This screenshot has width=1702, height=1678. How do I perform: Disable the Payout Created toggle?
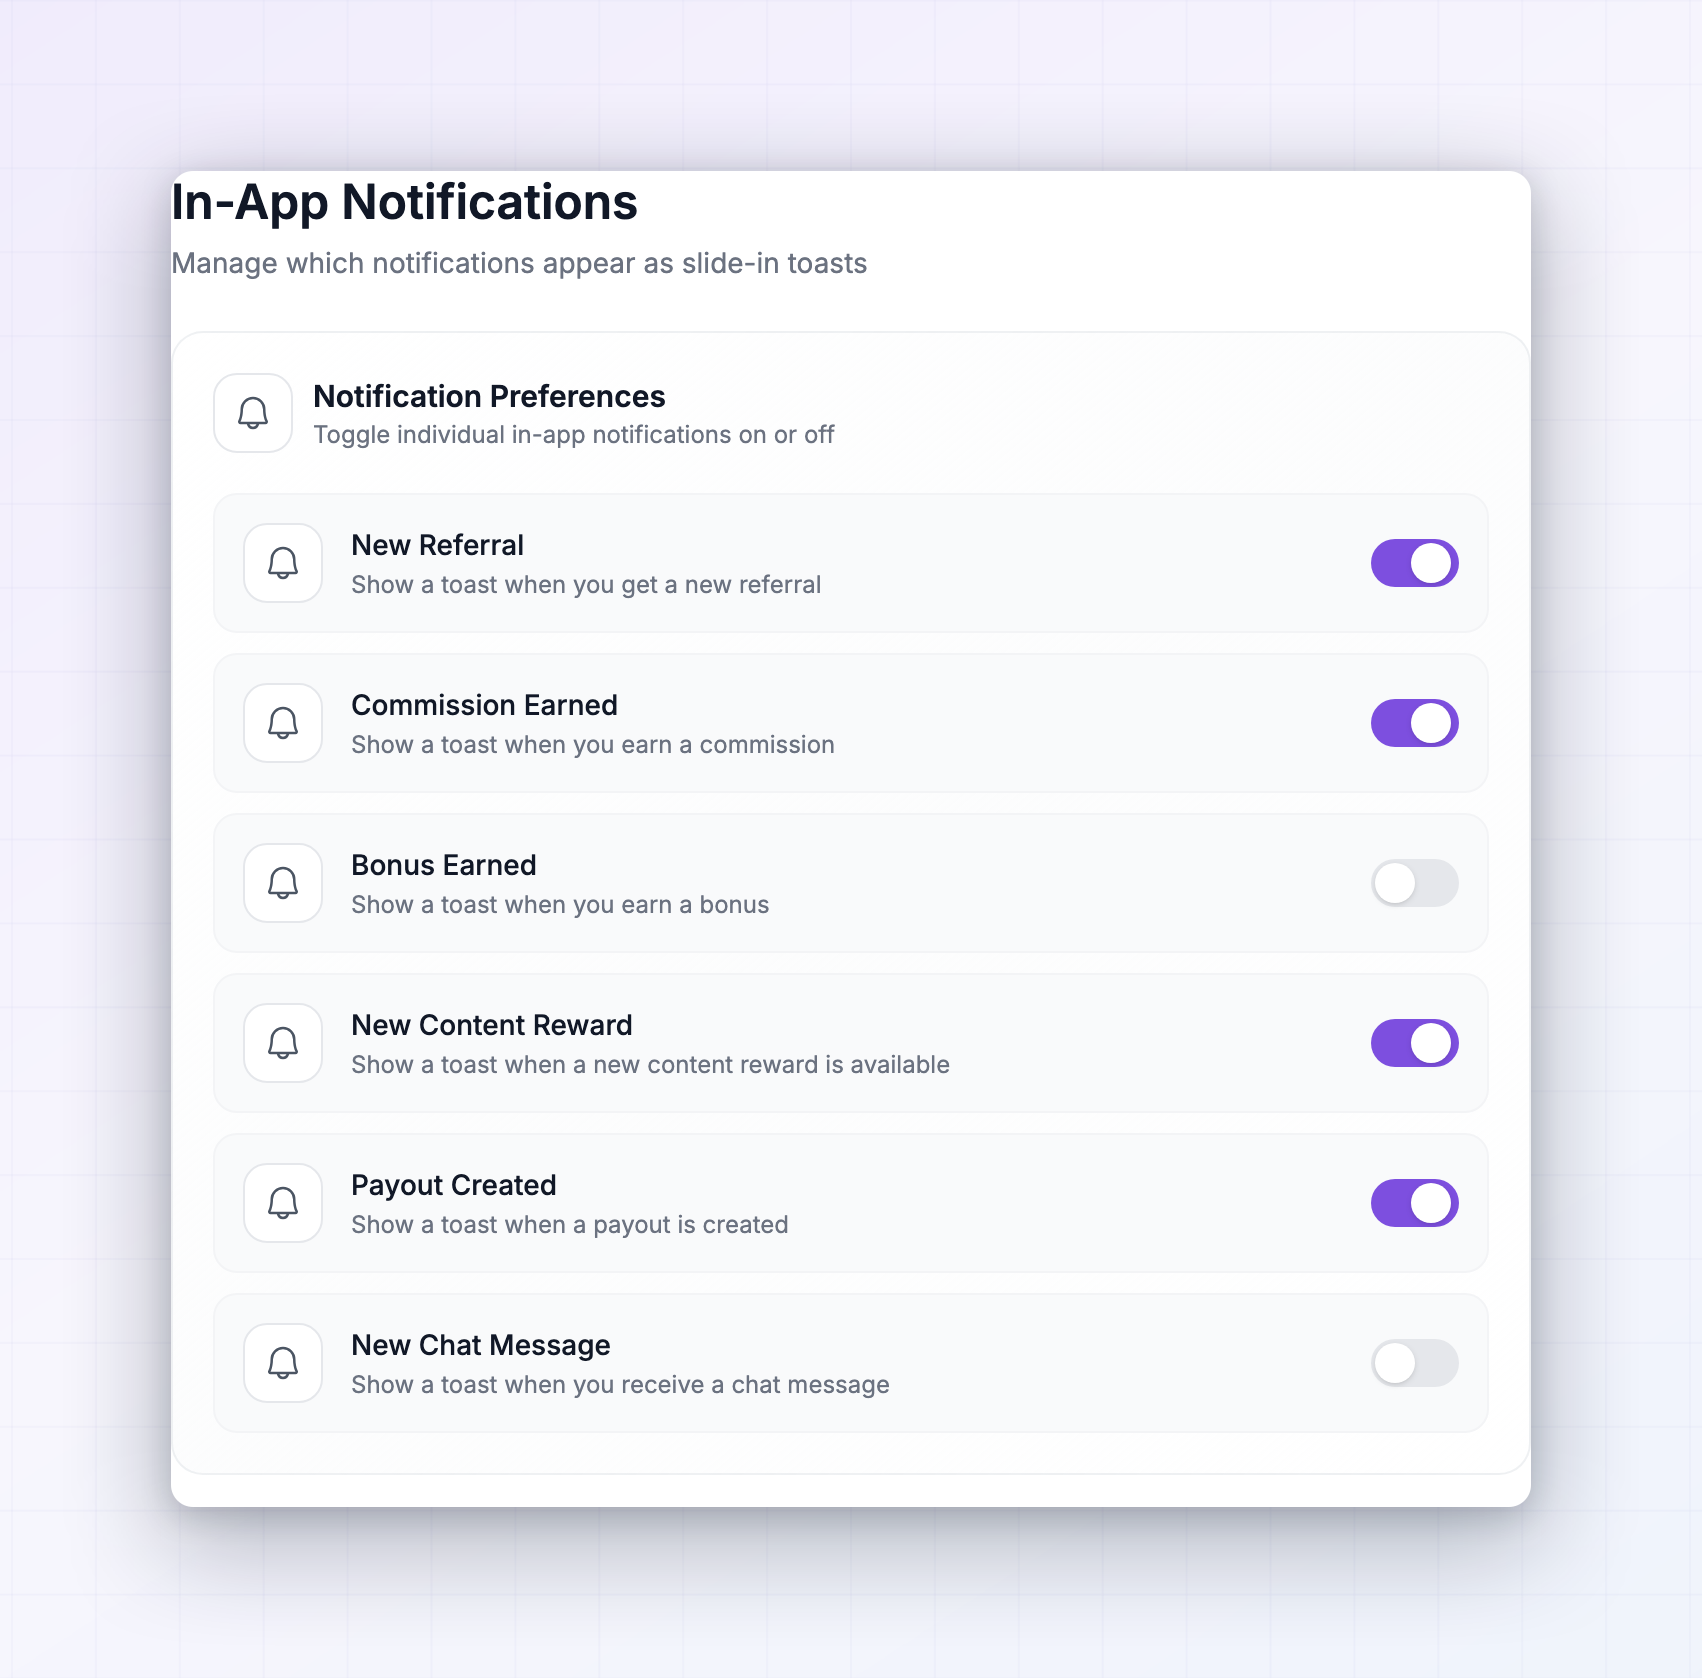[1414, 1203]
